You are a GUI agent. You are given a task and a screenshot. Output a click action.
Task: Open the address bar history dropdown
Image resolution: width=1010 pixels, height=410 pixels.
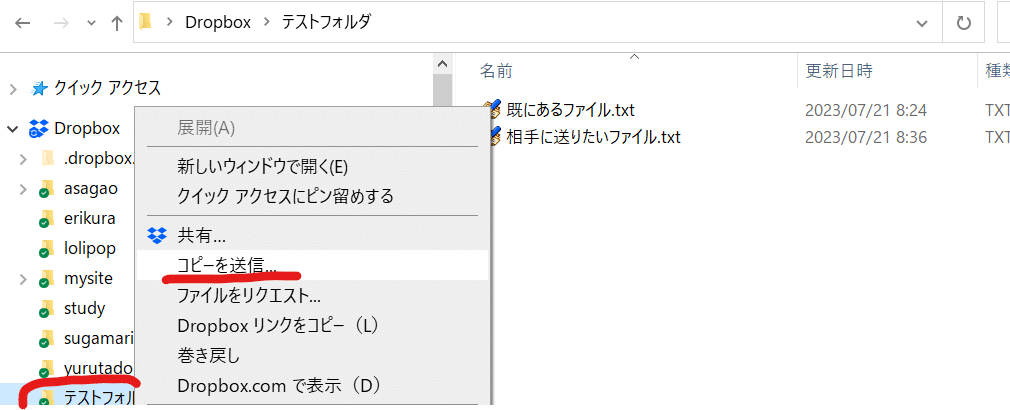[x=921, y=23]
